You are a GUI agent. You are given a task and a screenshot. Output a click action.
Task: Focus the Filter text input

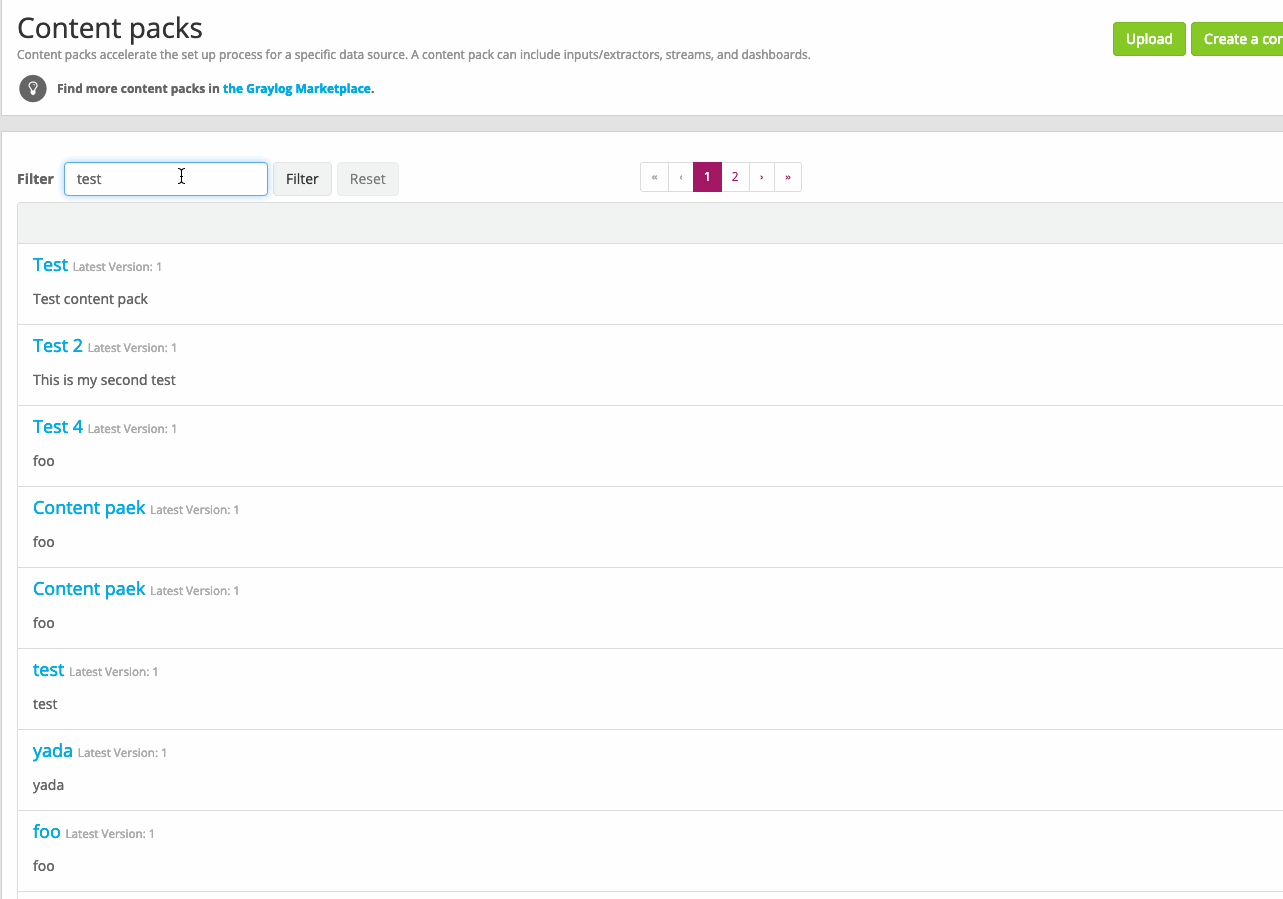tap(166, 179)
